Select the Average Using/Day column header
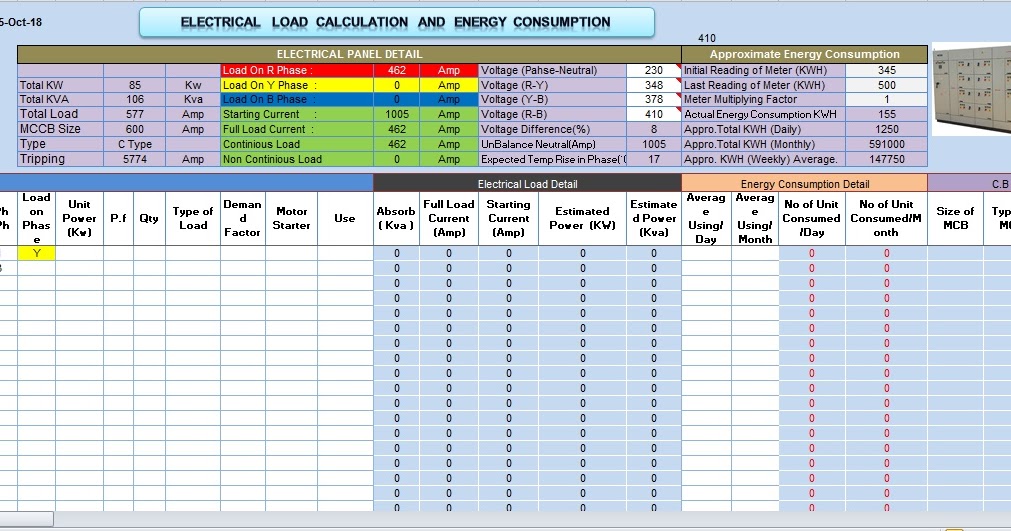 coord(706,218)
